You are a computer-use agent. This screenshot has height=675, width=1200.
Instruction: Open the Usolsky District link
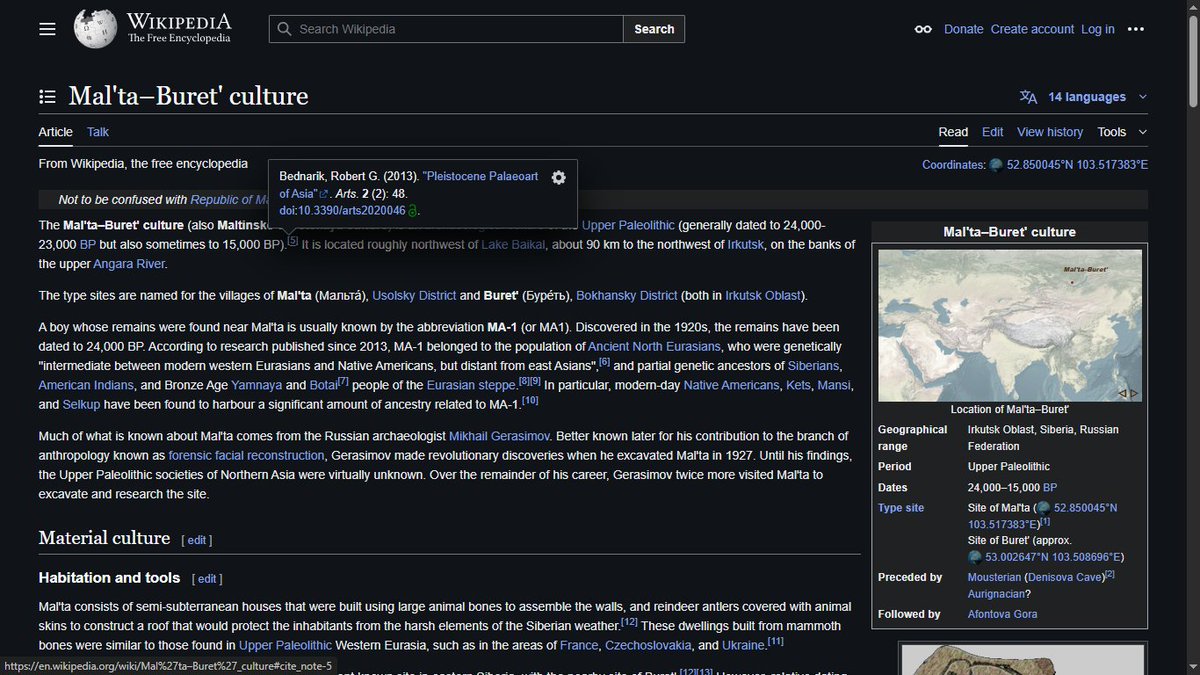click(414, 296)
